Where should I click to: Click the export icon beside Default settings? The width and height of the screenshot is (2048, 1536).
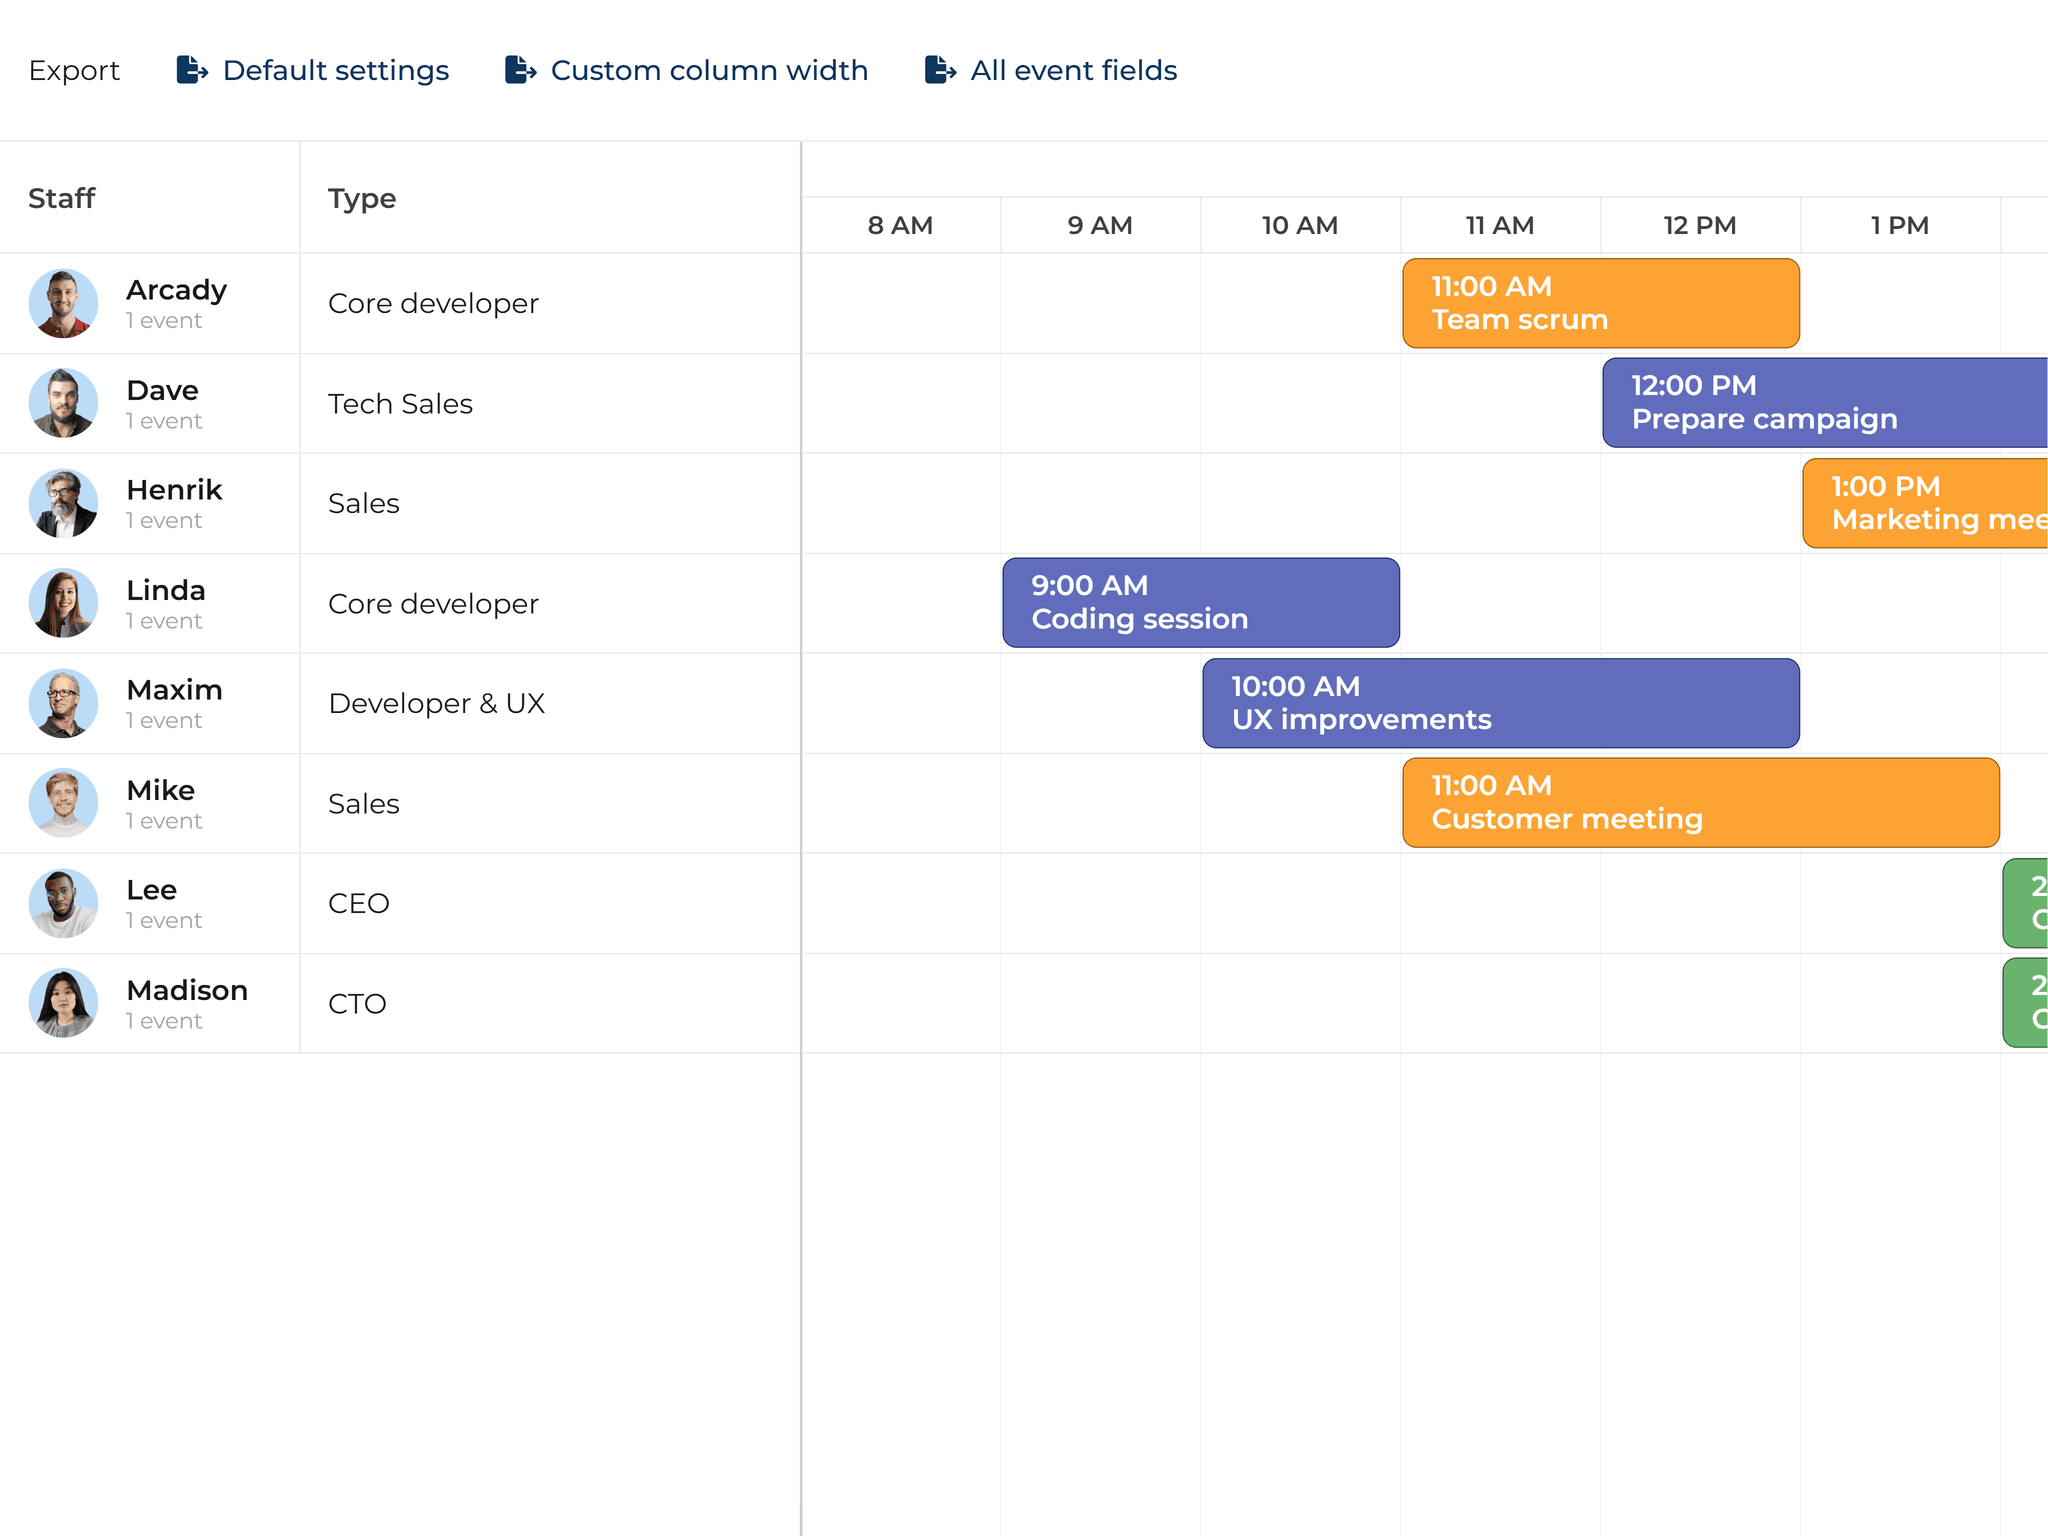point(190,70)
